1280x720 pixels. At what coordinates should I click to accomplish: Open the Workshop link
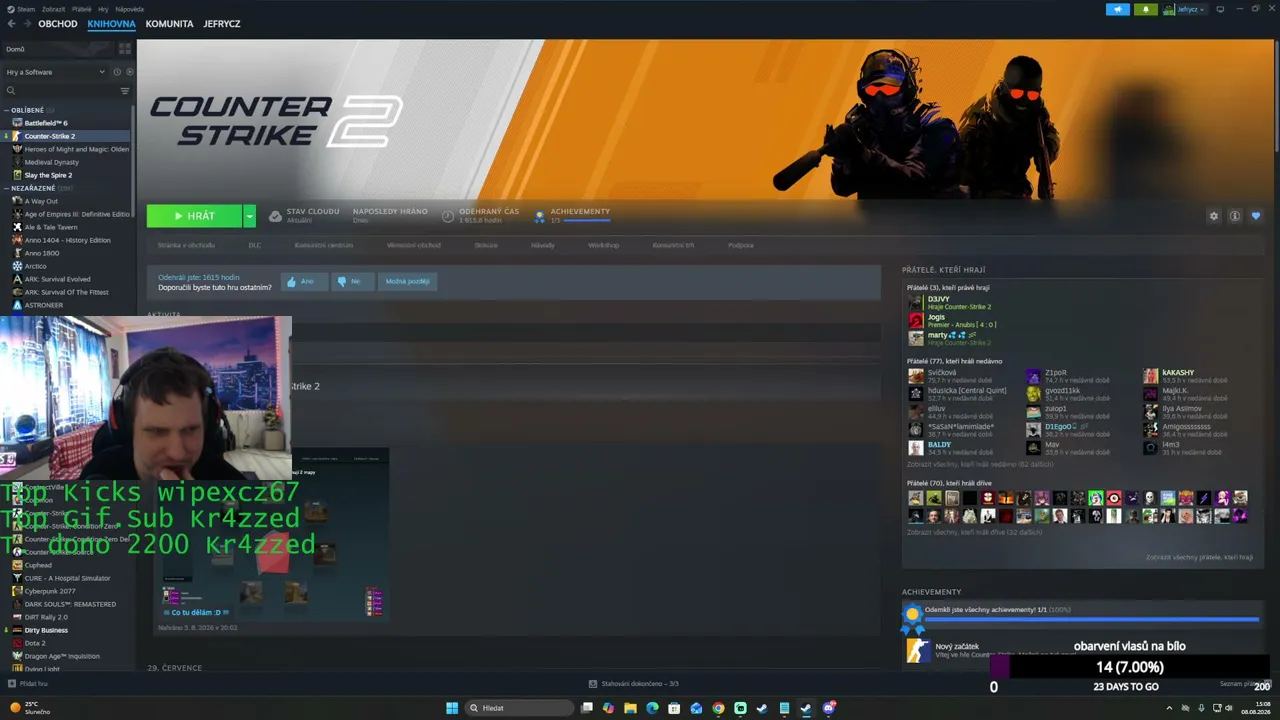[603, 245]
